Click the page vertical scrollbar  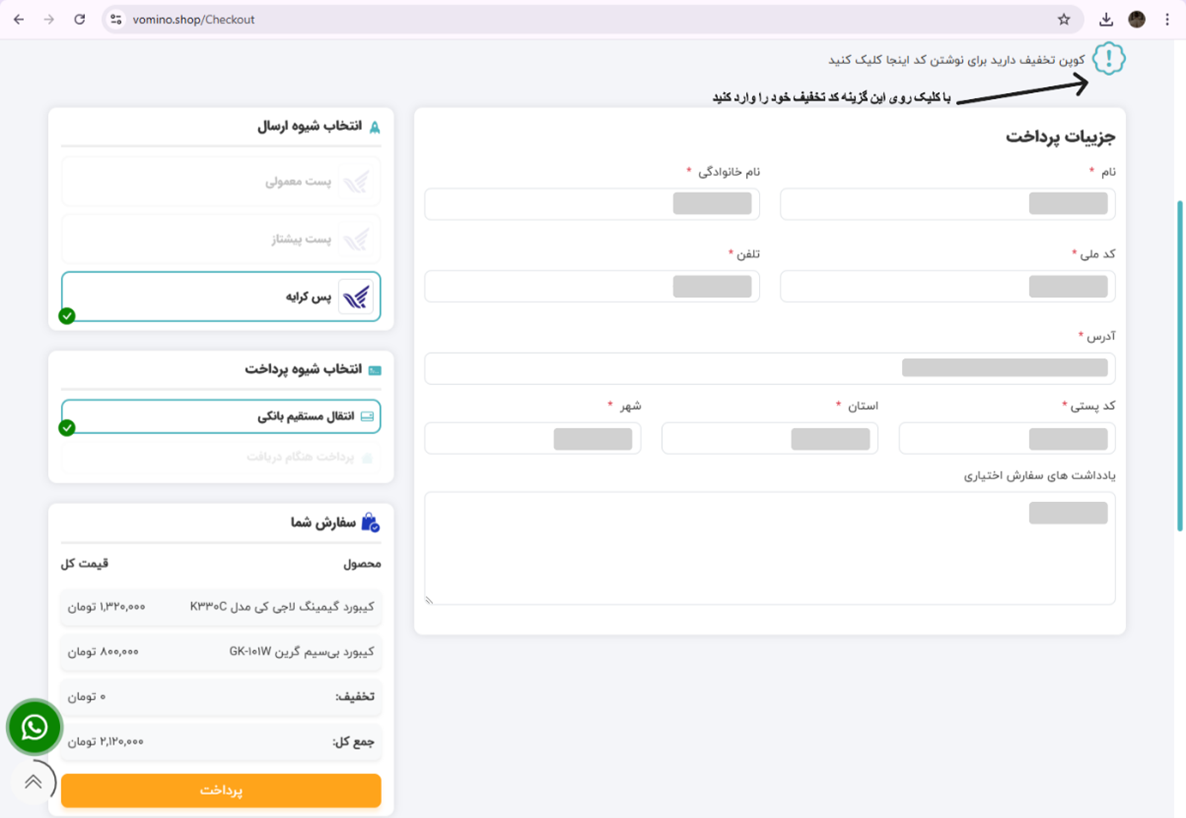[1180, 365]
